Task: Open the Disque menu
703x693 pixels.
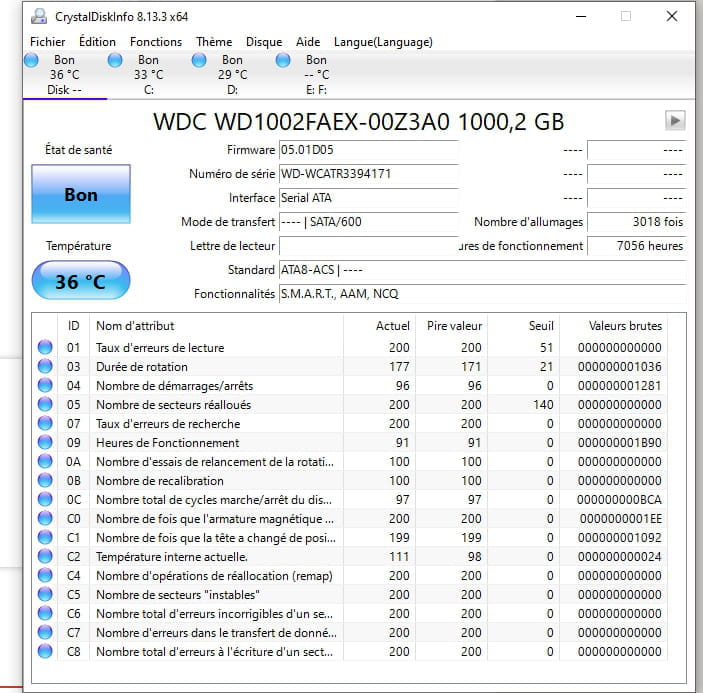Action: click(x=264, y=42)
